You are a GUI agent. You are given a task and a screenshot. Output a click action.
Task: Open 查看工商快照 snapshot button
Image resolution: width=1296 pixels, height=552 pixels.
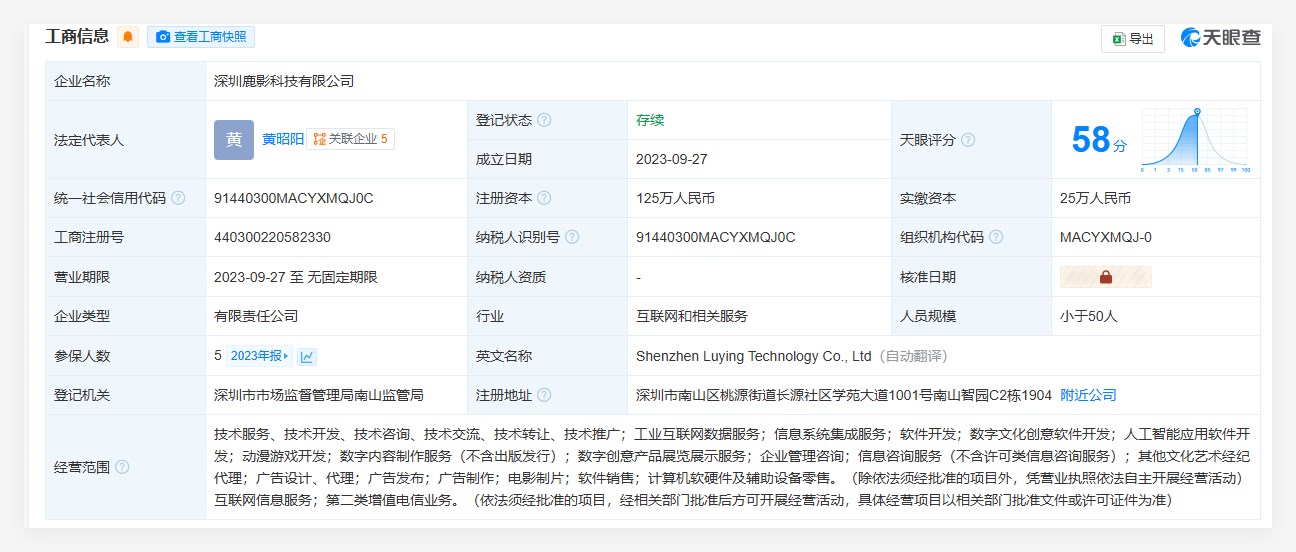201,37
